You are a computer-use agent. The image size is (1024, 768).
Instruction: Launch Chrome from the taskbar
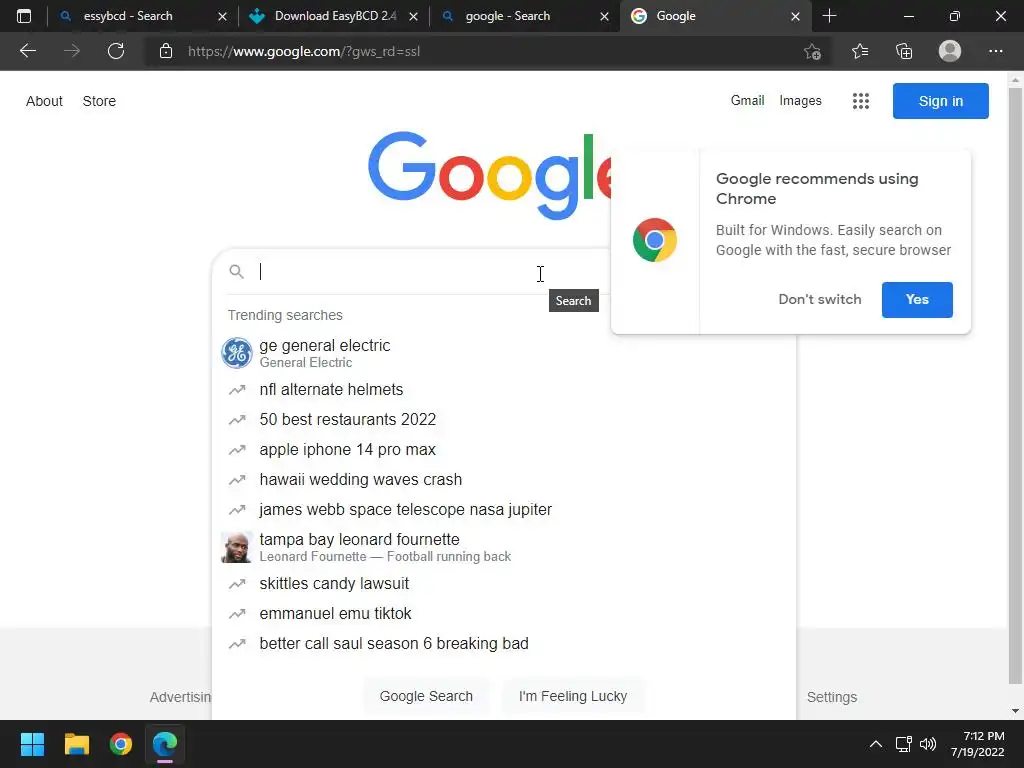(121, 744)
